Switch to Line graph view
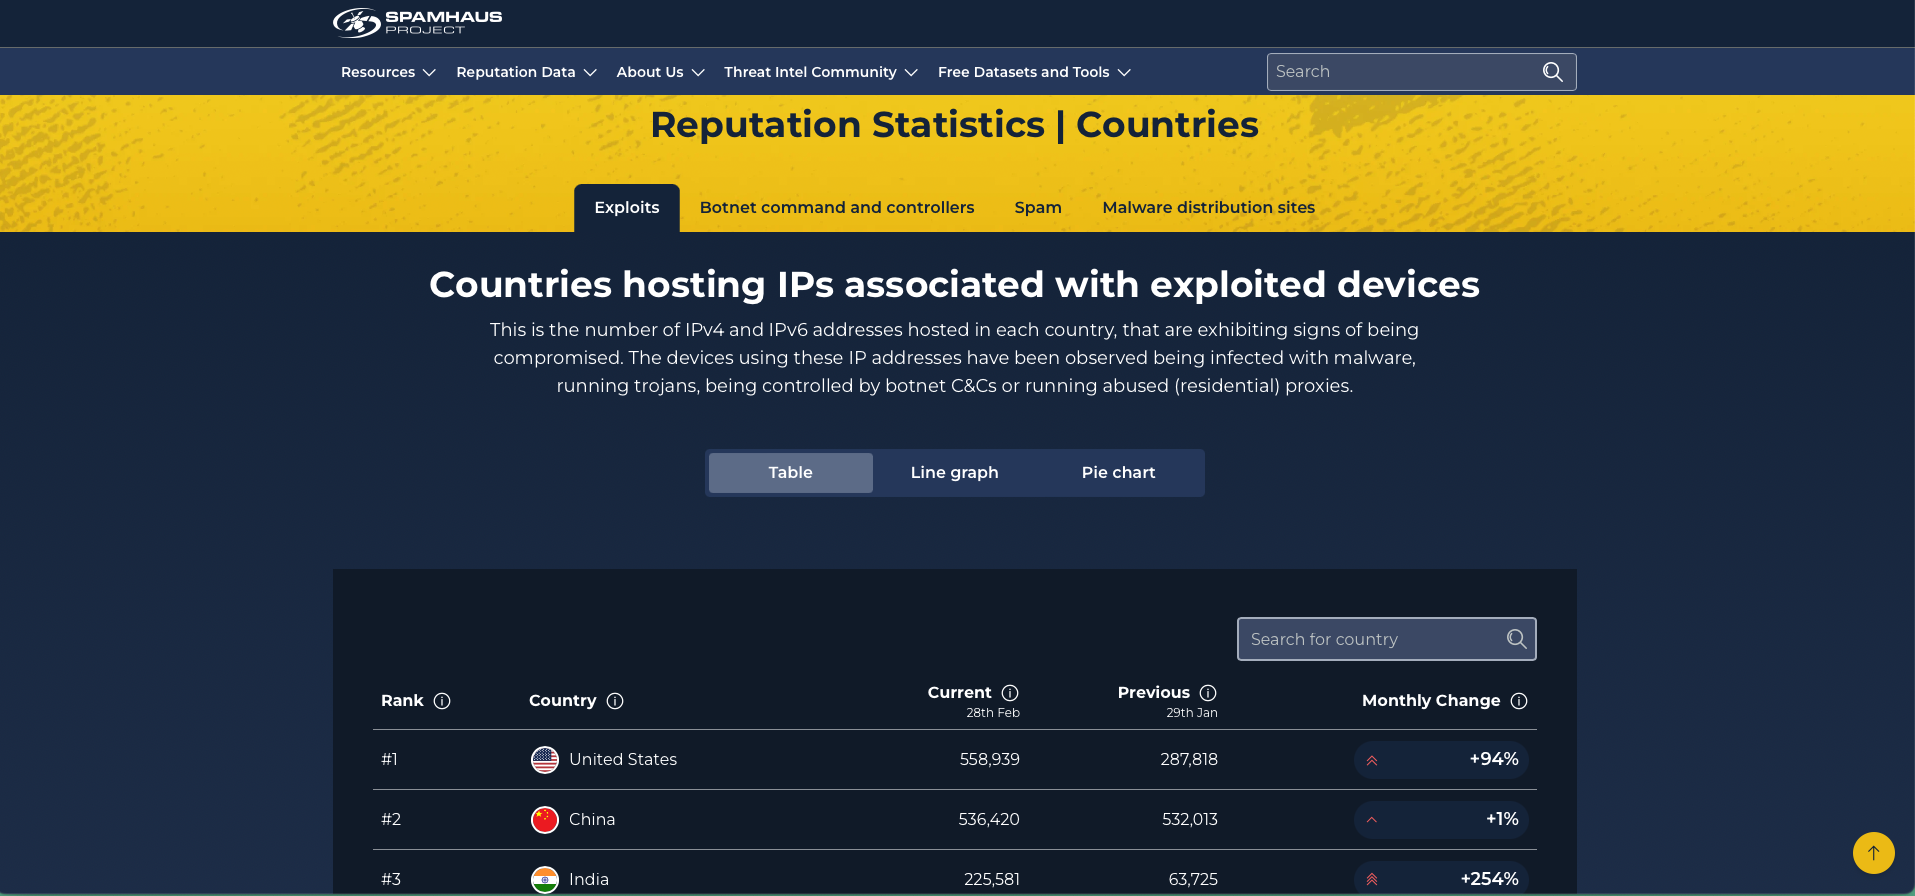The width and height of the screenshot is (1915, 896). point(955,473)
